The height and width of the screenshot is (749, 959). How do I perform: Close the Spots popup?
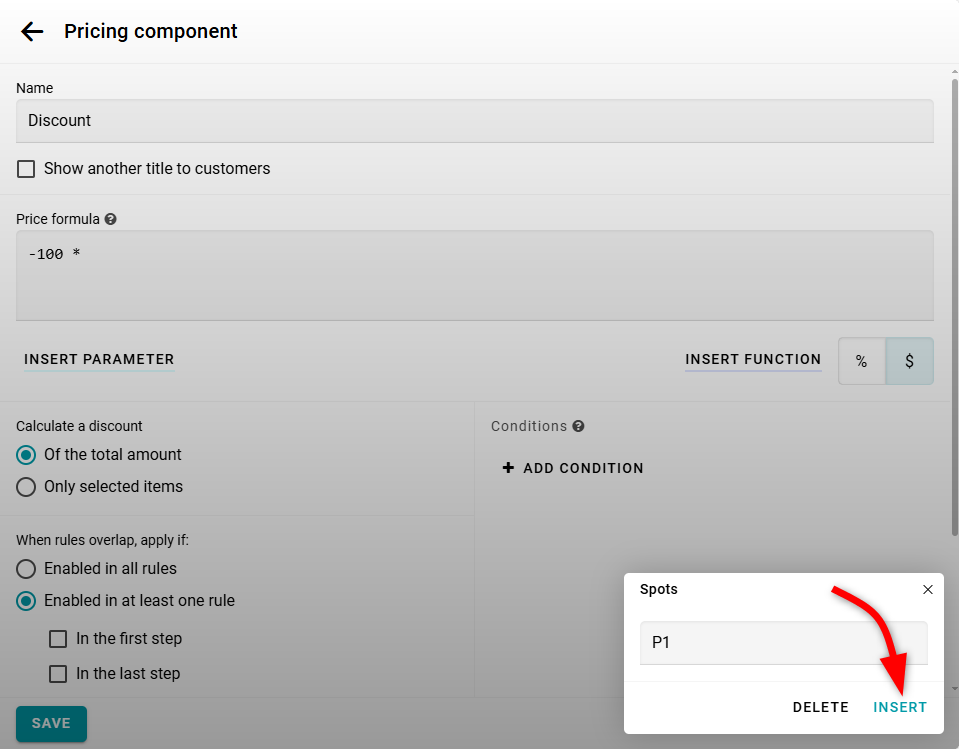pyautogui.click(x=927, y=590)
